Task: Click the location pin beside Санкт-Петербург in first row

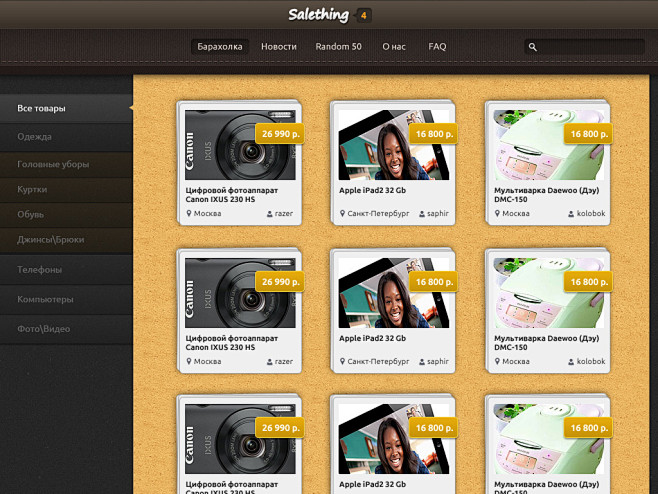Action: coord(342,213)
